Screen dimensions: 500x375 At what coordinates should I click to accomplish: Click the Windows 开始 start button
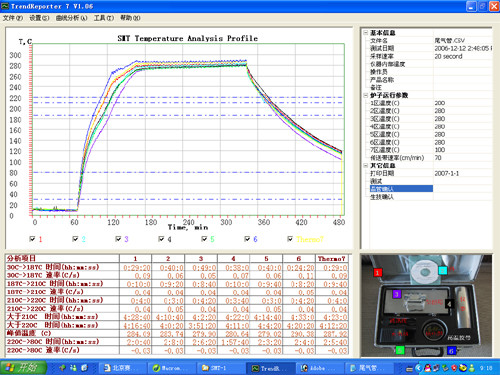tap(23, 367)
